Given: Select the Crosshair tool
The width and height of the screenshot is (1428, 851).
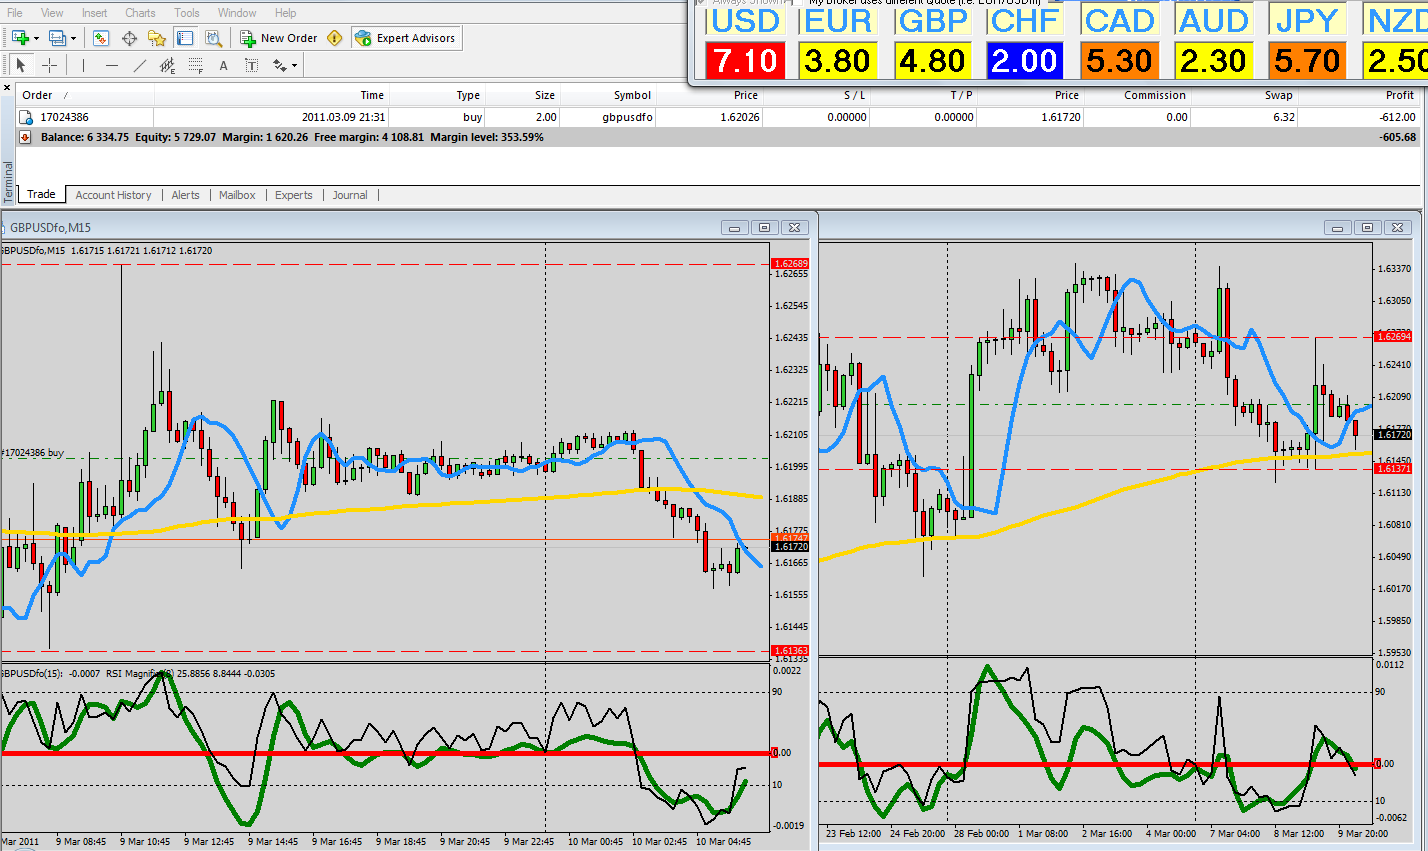Looking at the screenshot, I should [x=49, y=65].
